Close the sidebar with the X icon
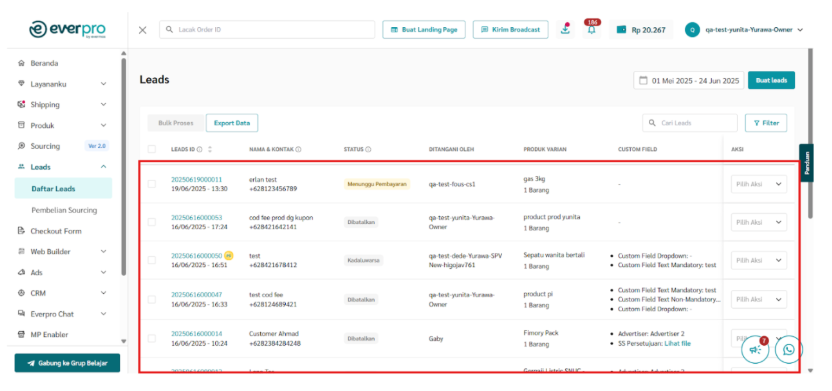The image size is (832, 391). 143,30
